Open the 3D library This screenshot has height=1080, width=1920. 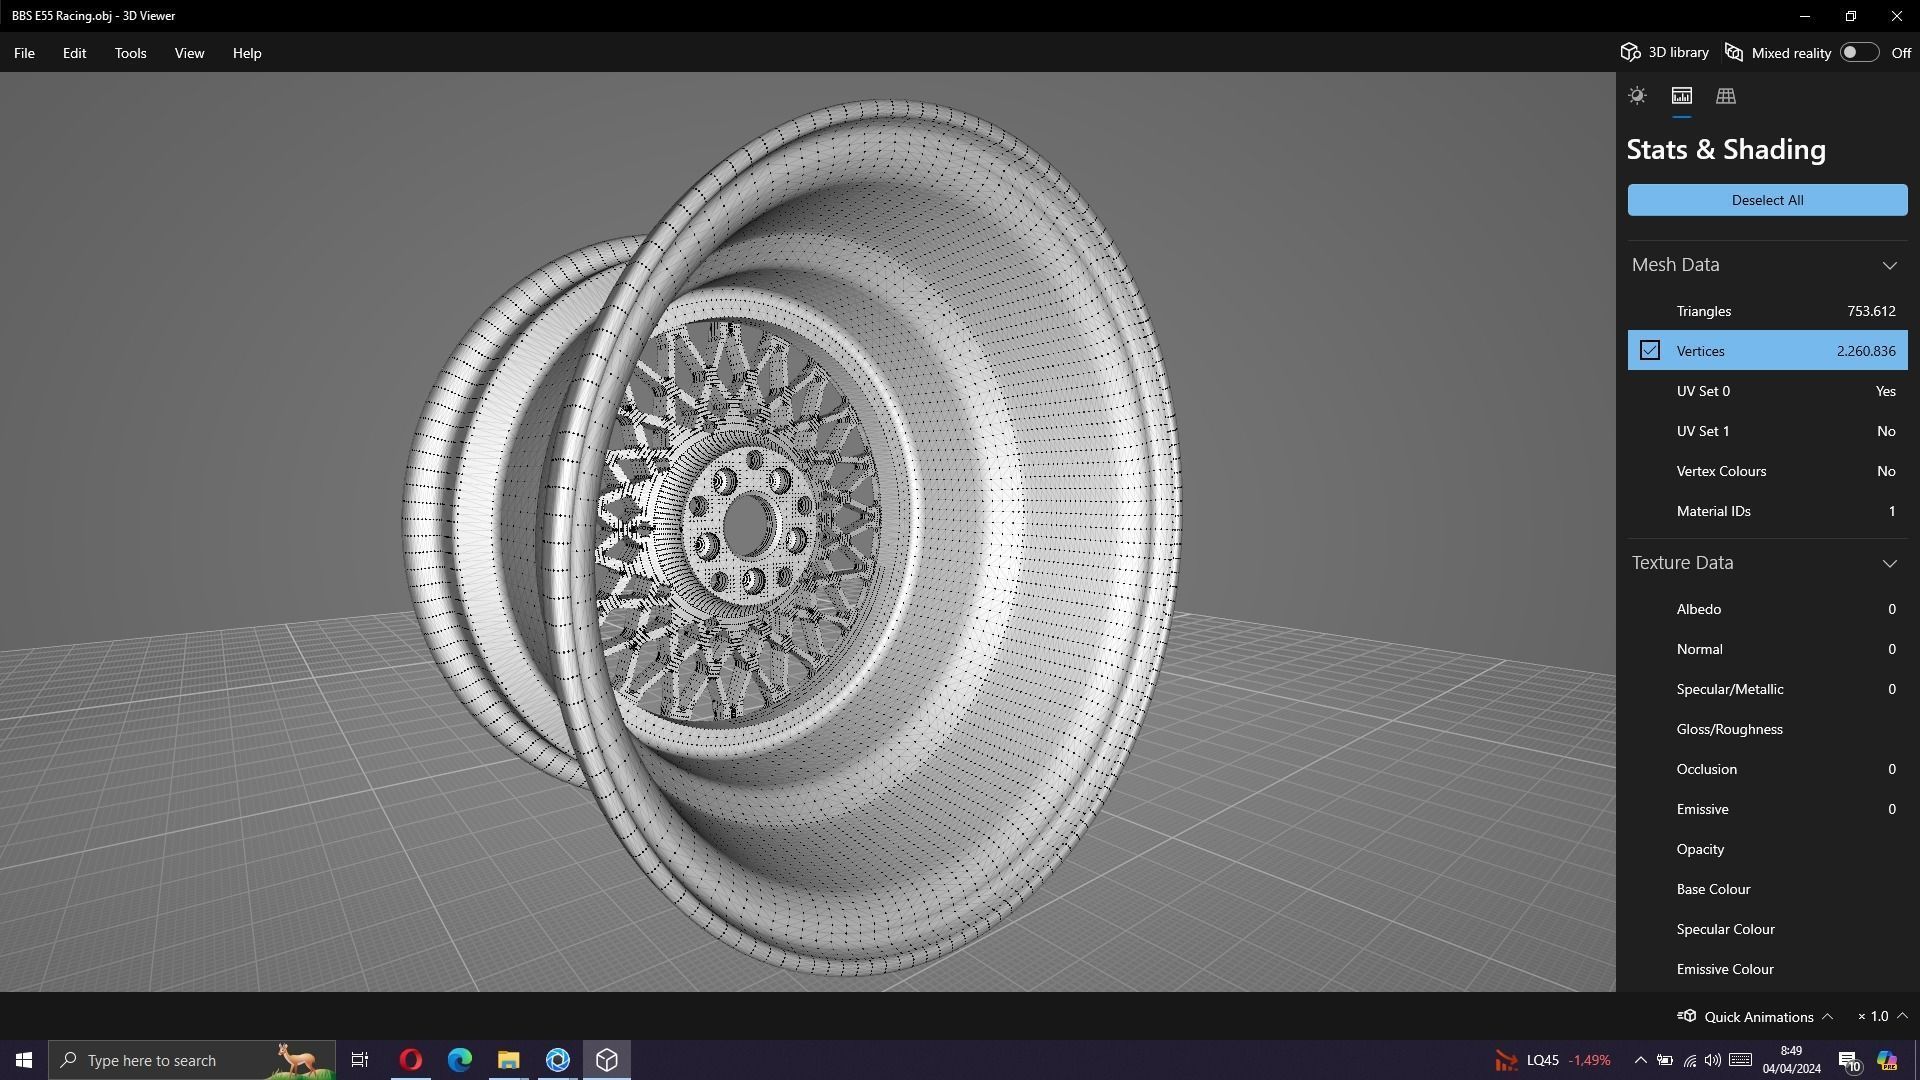(1665, 52)
